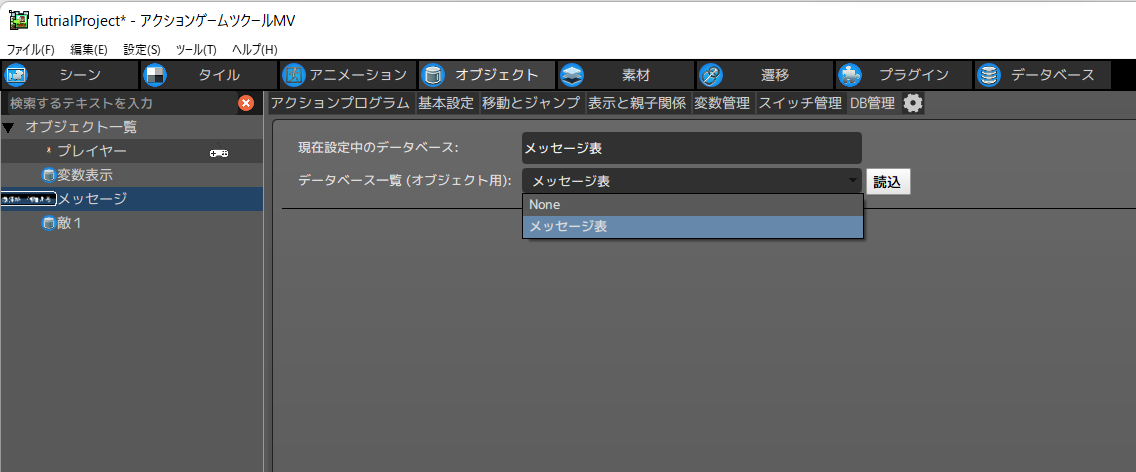Click the Tile (タイル) checkerboard icon
Image resolution: width=1136 pixels, height=472 pixels.
coord(154,75)
